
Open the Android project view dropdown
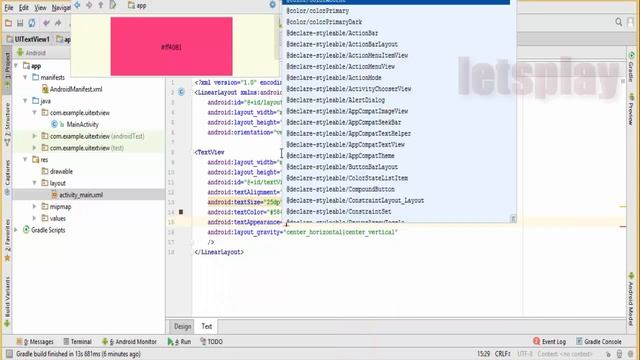click(31, 53)
